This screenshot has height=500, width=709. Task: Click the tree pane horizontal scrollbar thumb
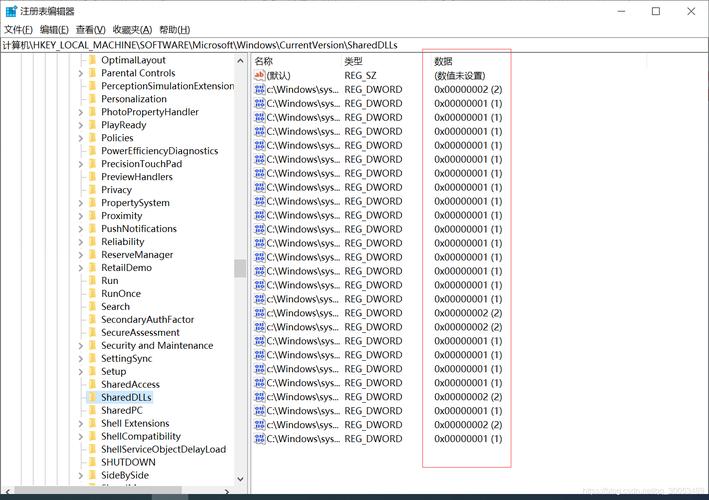tap(98, 491)
